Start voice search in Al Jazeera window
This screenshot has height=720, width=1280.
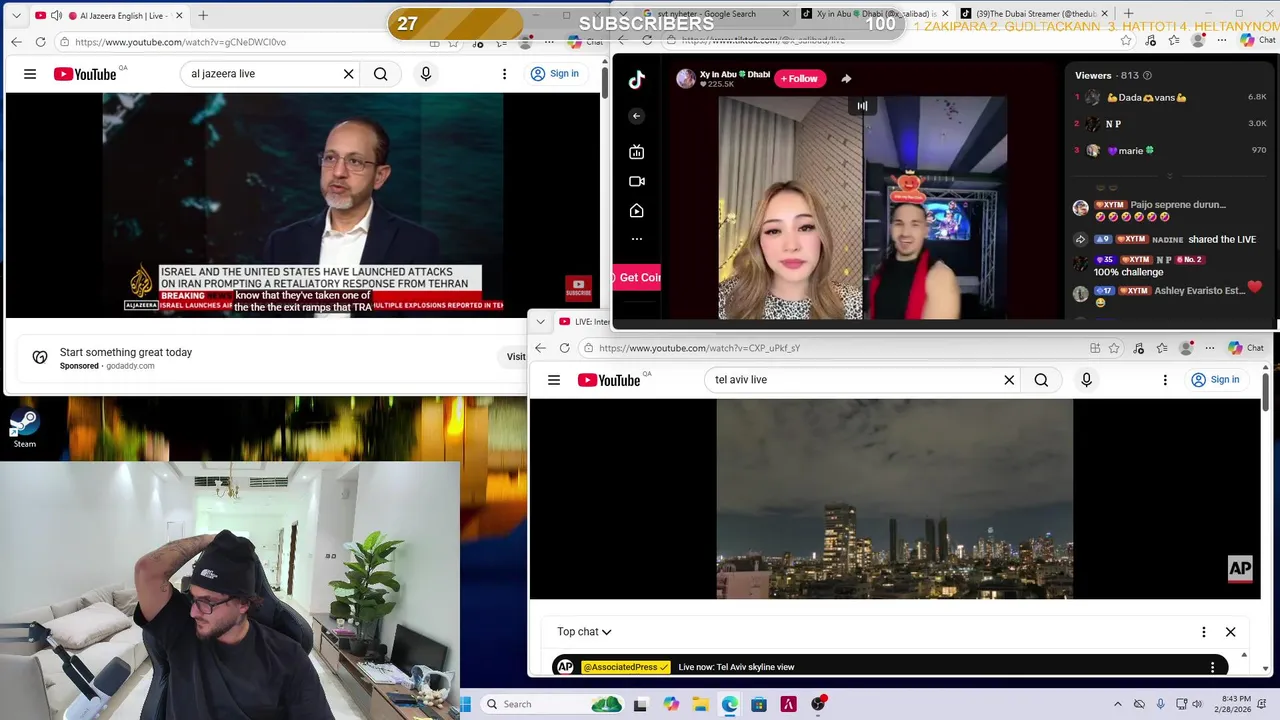426,74
